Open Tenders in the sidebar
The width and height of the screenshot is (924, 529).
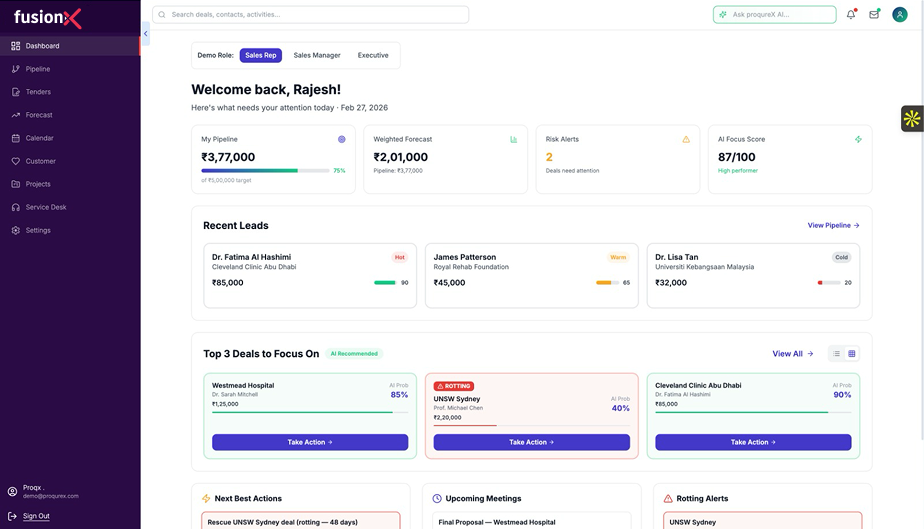38,92
